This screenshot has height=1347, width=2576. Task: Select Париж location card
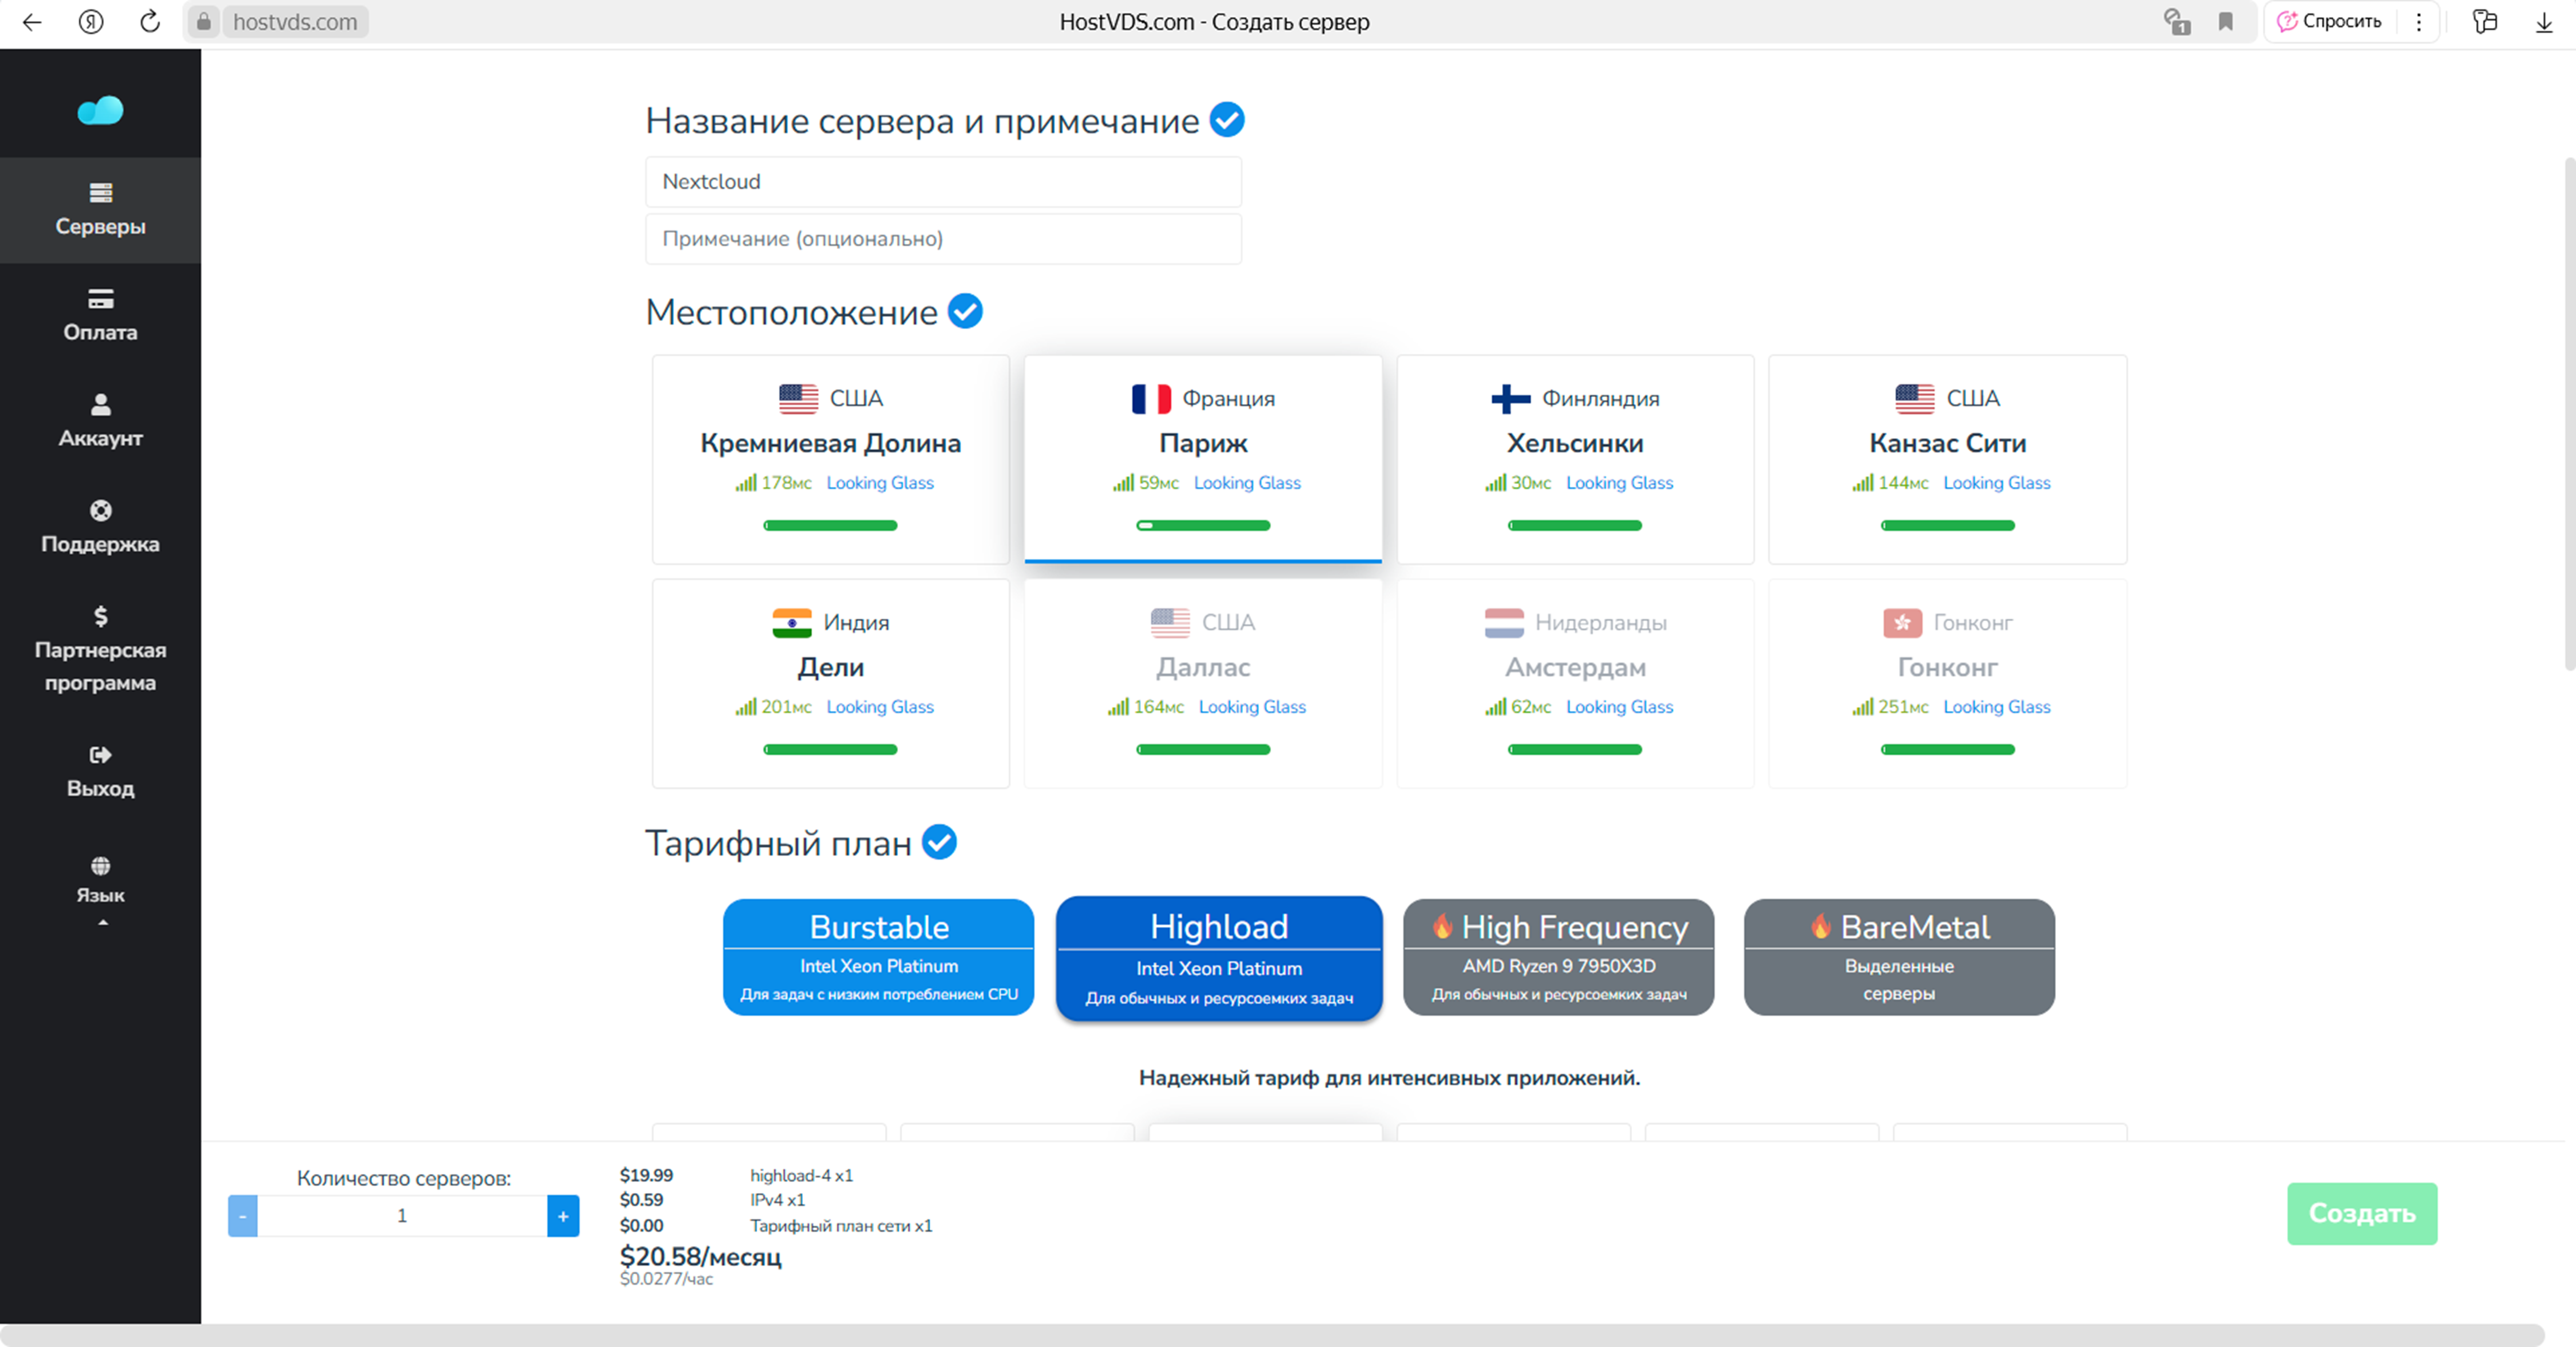tap(1203, 459)
